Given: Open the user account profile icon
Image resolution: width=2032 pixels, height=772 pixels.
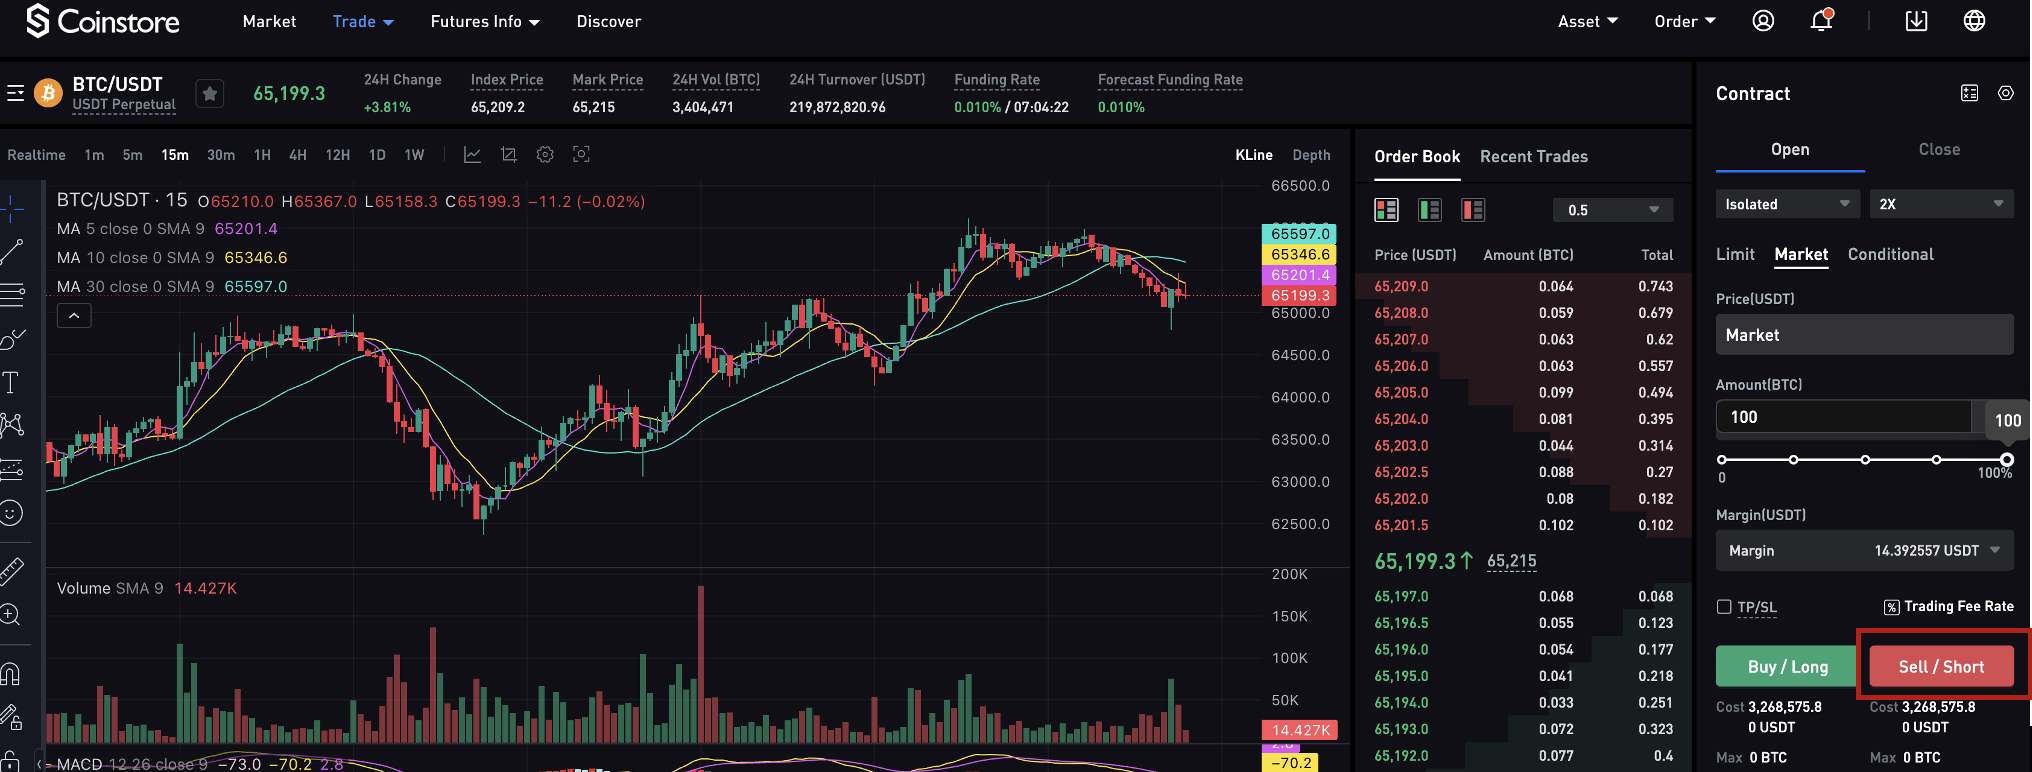Looking at the screenshot, I should tap(1764, 21).
